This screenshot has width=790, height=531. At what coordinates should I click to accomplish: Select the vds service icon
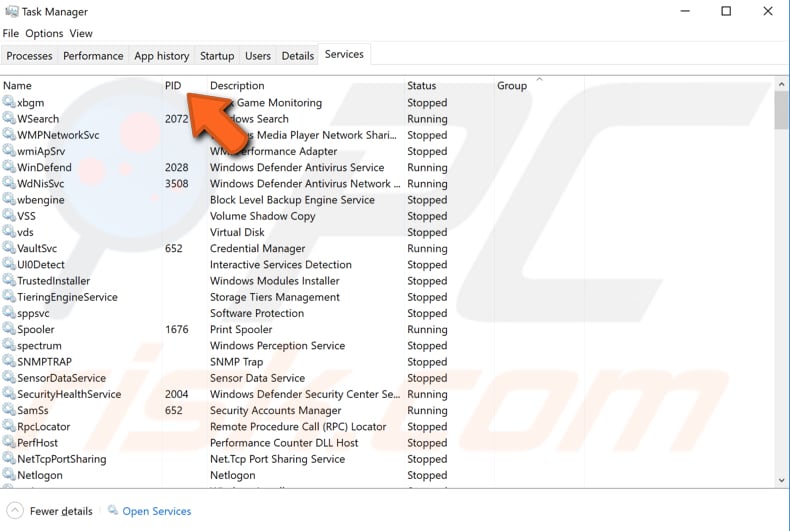(x=9, y=231)
